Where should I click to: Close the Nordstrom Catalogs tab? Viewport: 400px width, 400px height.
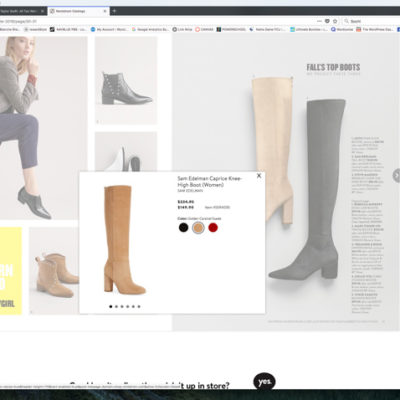click(x=105, y=11)
